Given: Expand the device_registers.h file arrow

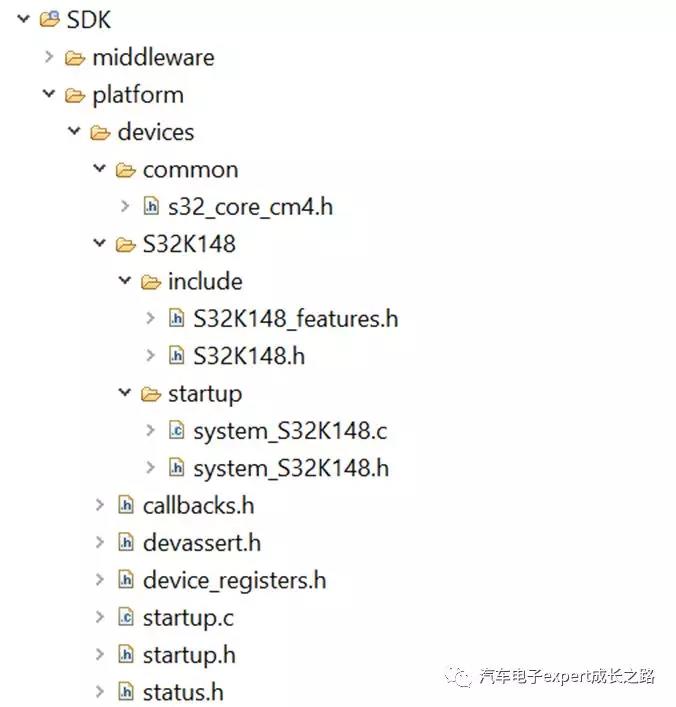Looking at the screenshot, I should coord(99,580).
